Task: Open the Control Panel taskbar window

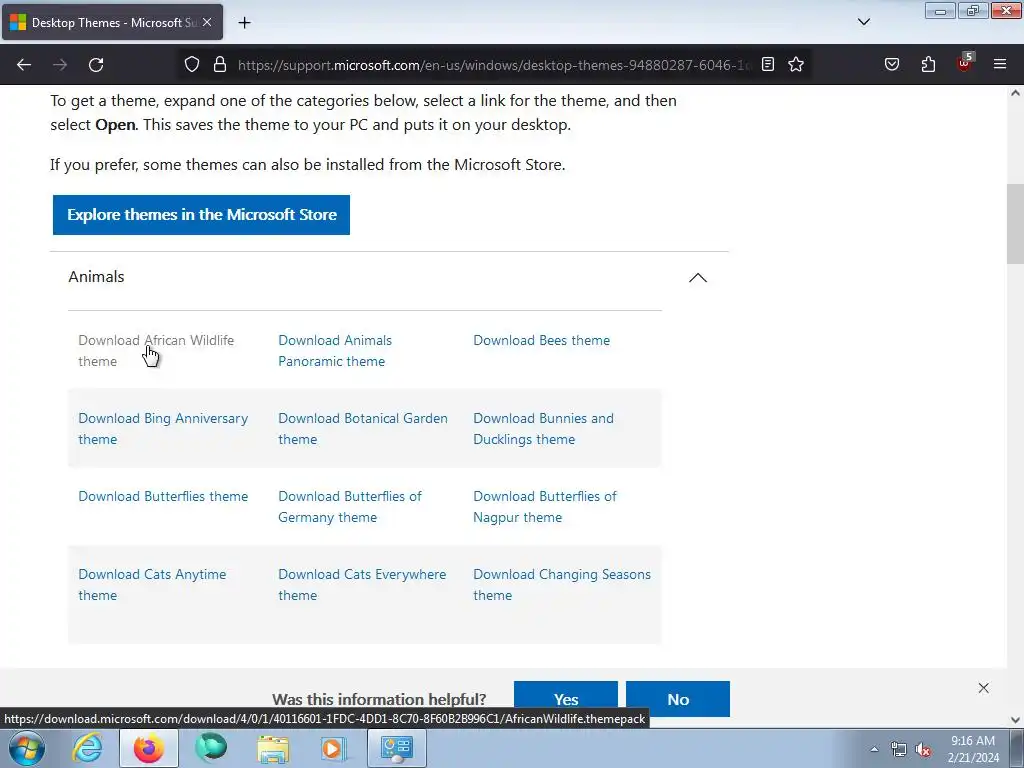Action: [x=397, y=748]
